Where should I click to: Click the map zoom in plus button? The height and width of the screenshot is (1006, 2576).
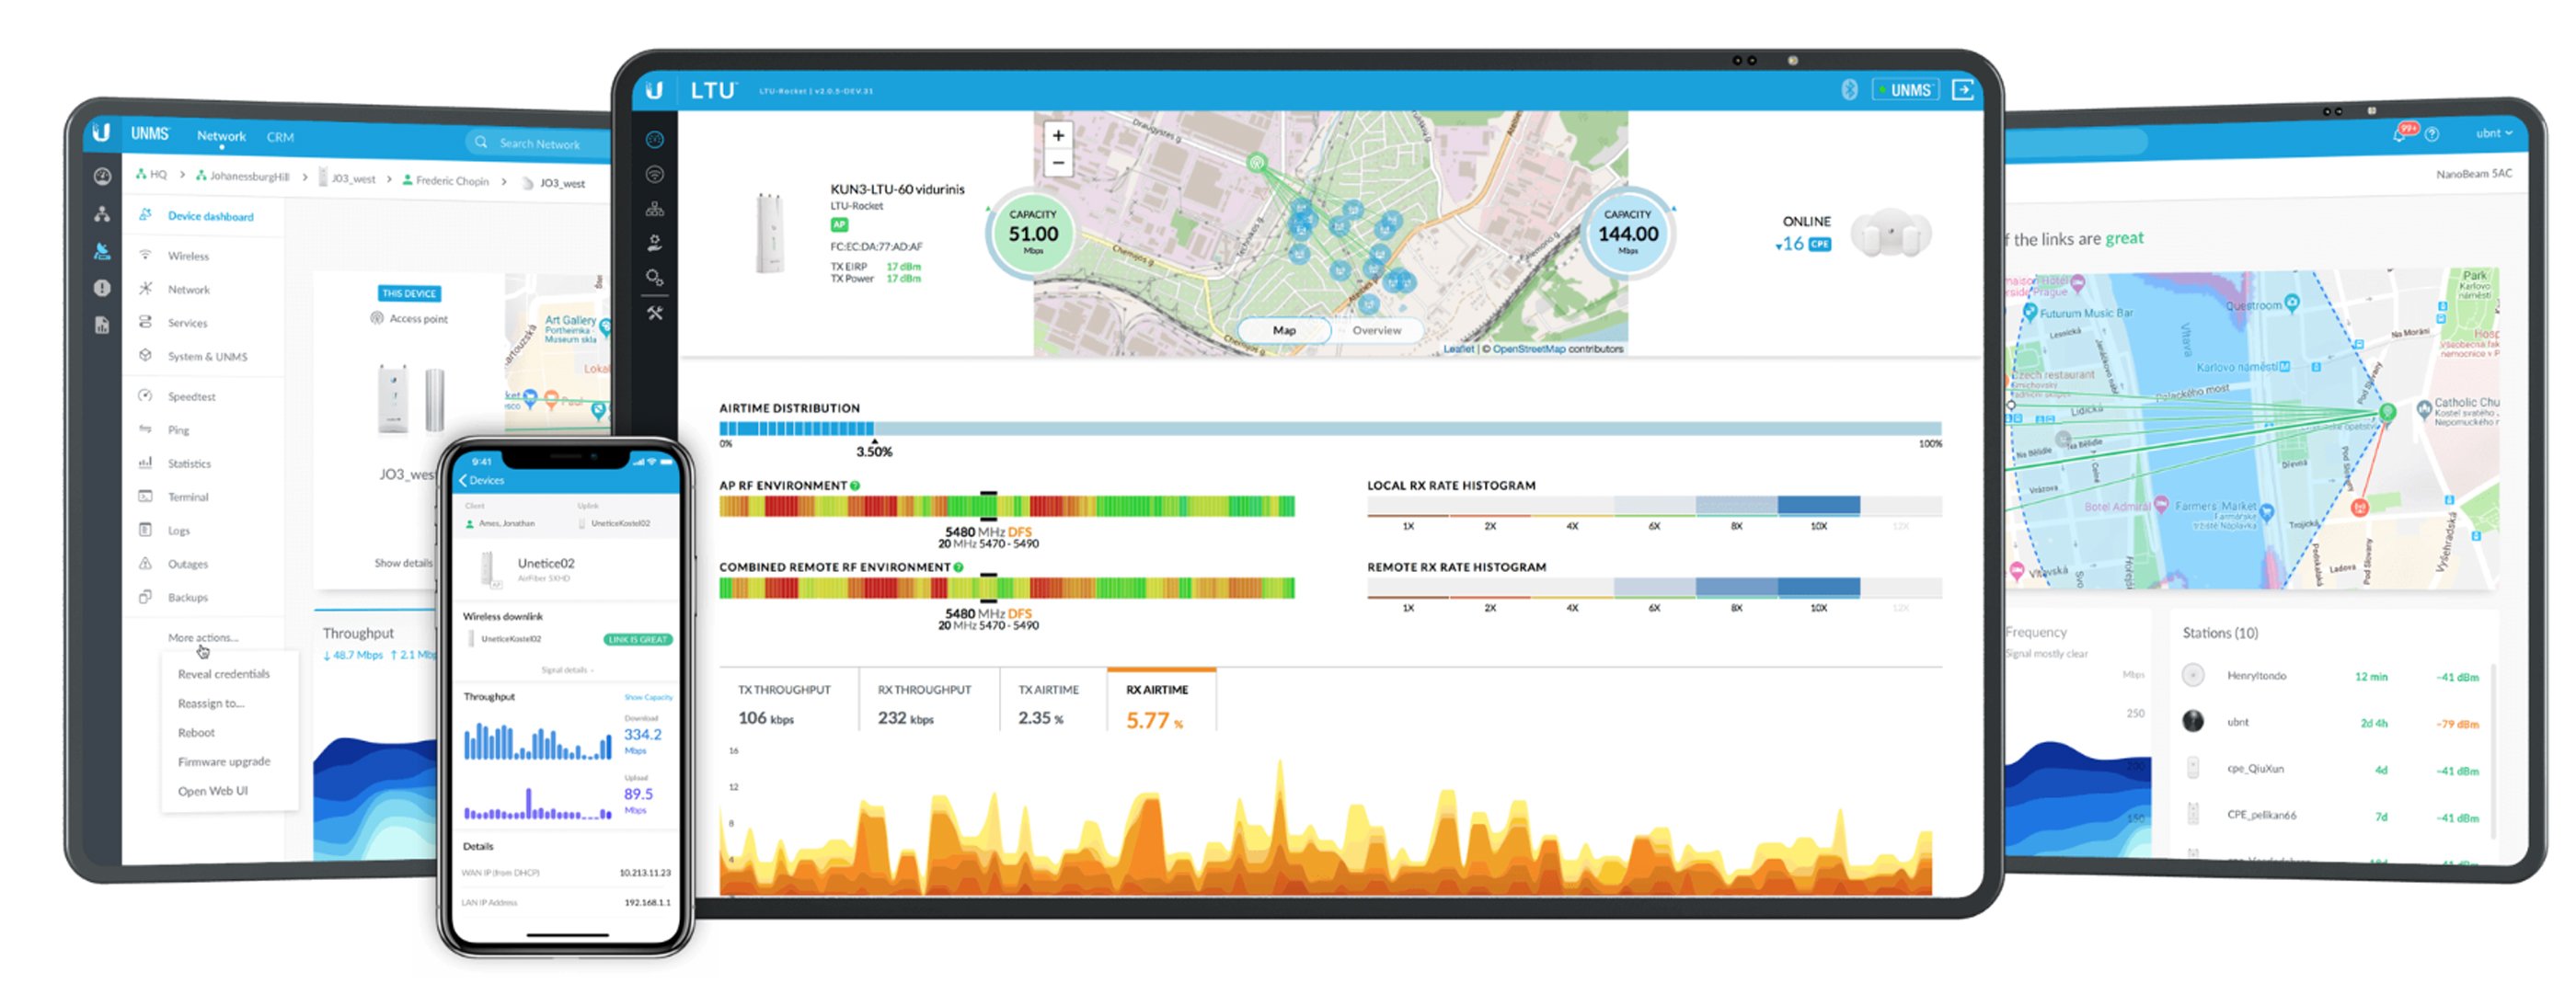[x=1058, y=136]
